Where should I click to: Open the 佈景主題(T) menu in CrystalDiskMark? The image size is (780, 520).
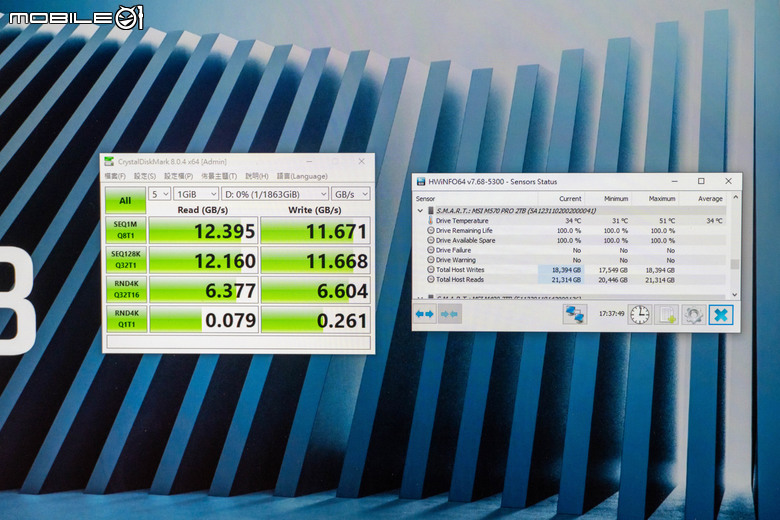point(219,176)
